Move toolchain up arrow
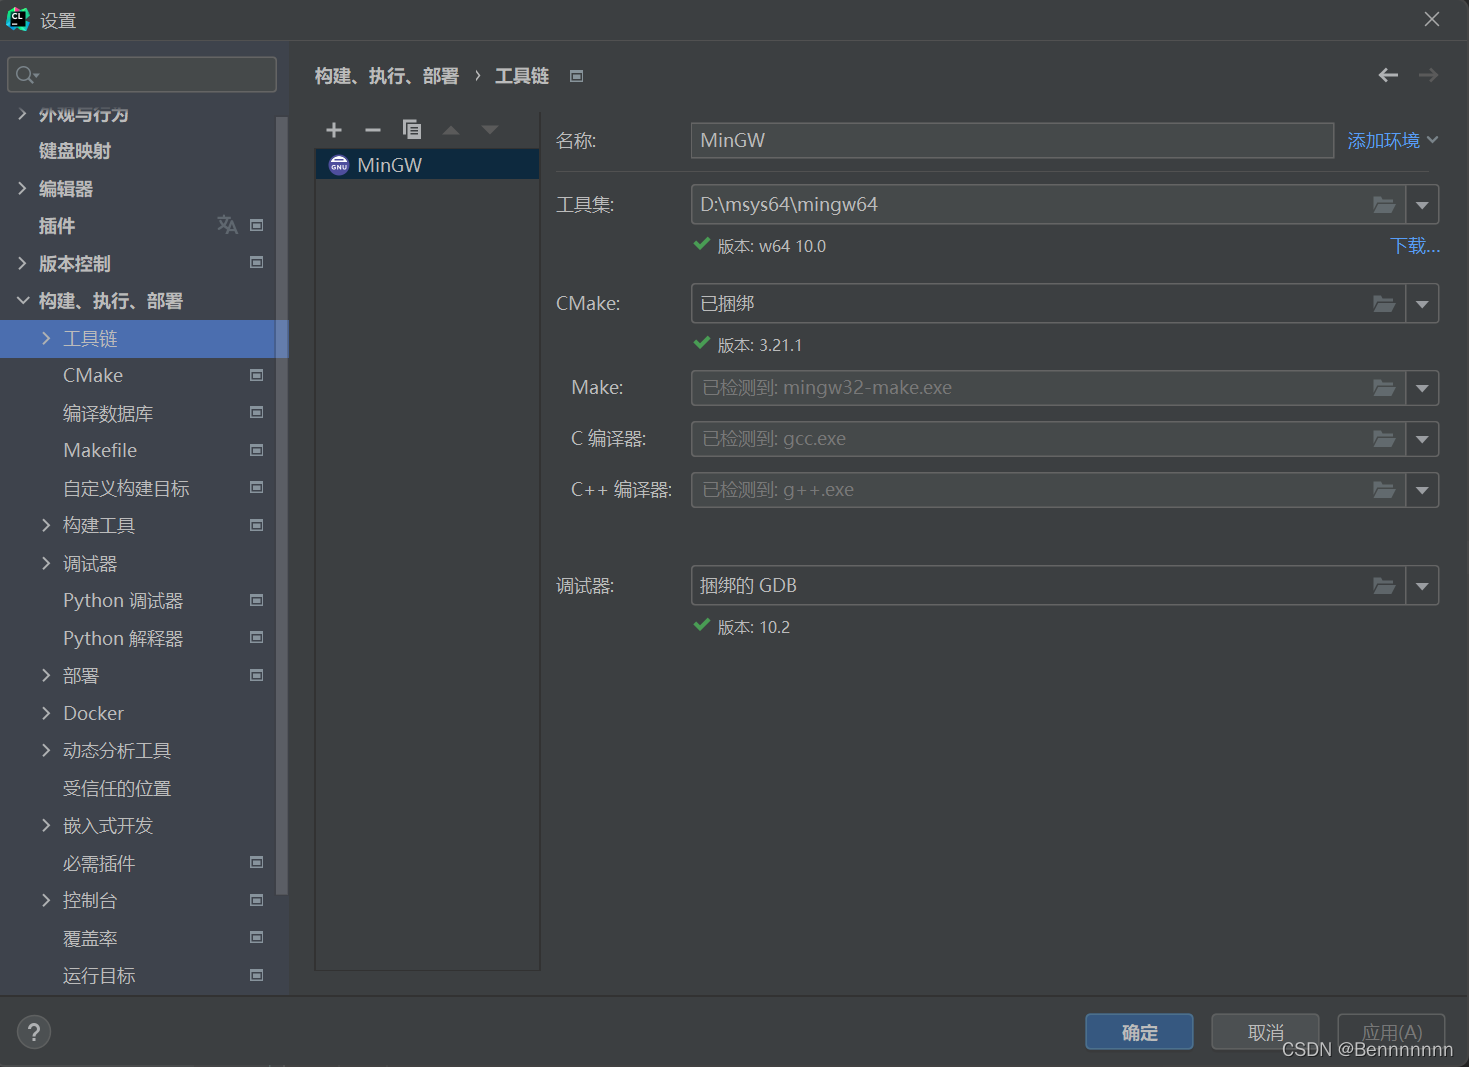This screenshot has height=1067, width=1469. pyautogui.click(x=451, y=130)
